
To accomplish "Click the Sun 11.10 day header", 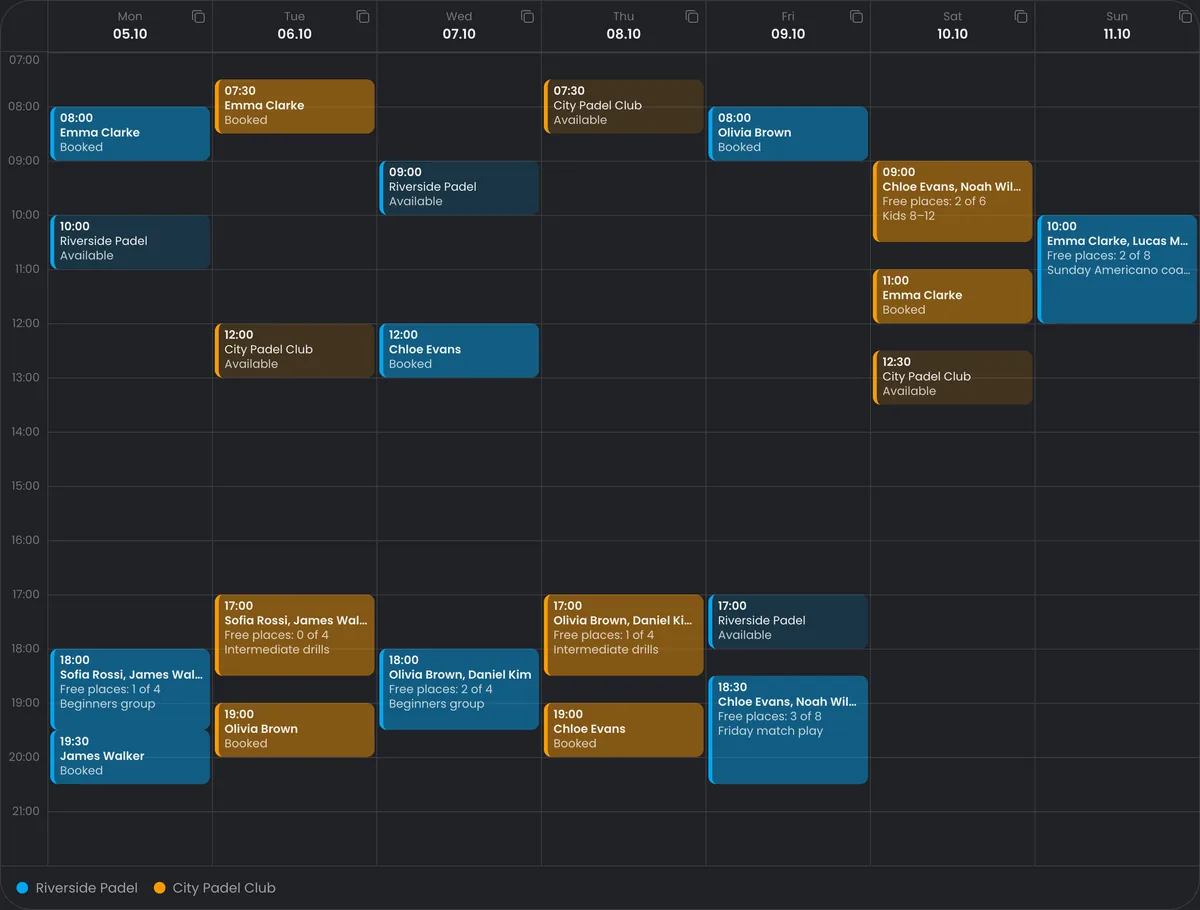I will [1117, 26].
